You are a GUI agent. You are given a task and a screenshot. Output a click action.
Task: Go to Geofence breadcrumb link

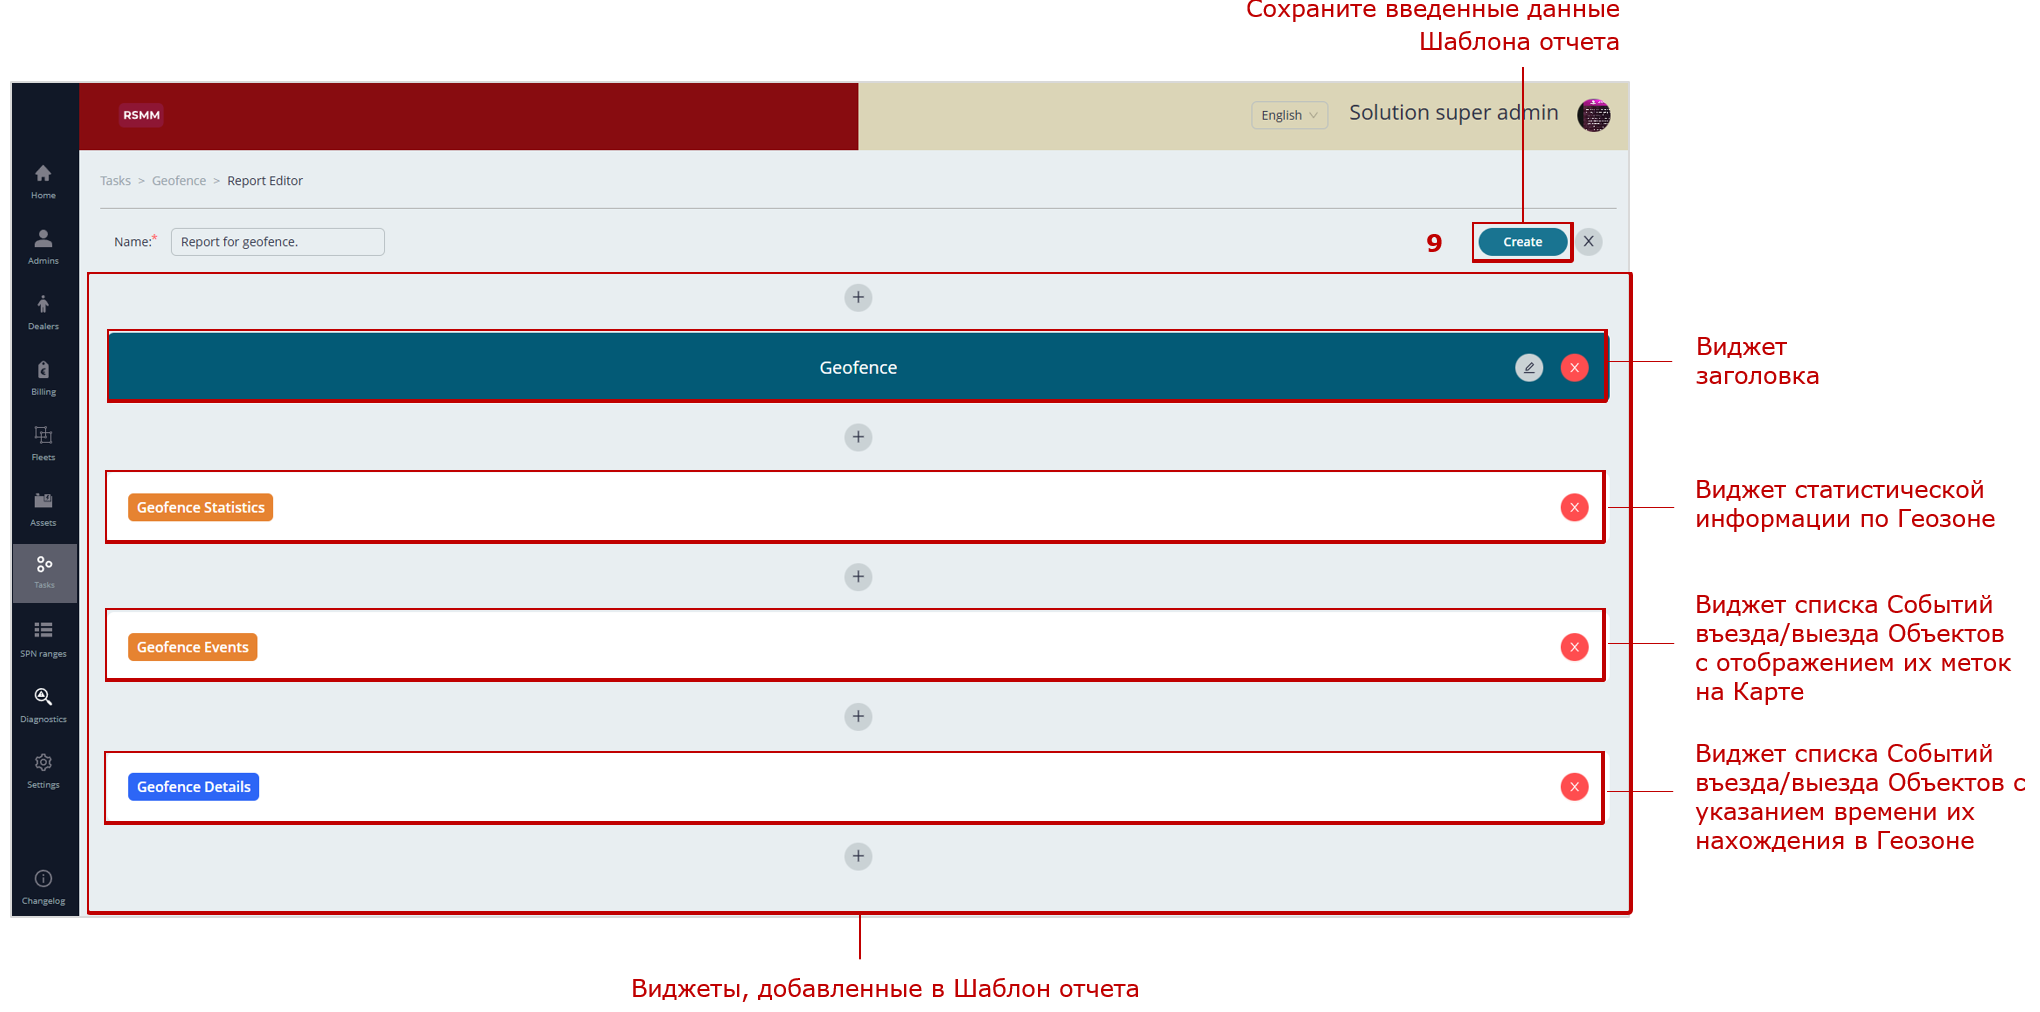click(179, 181)
